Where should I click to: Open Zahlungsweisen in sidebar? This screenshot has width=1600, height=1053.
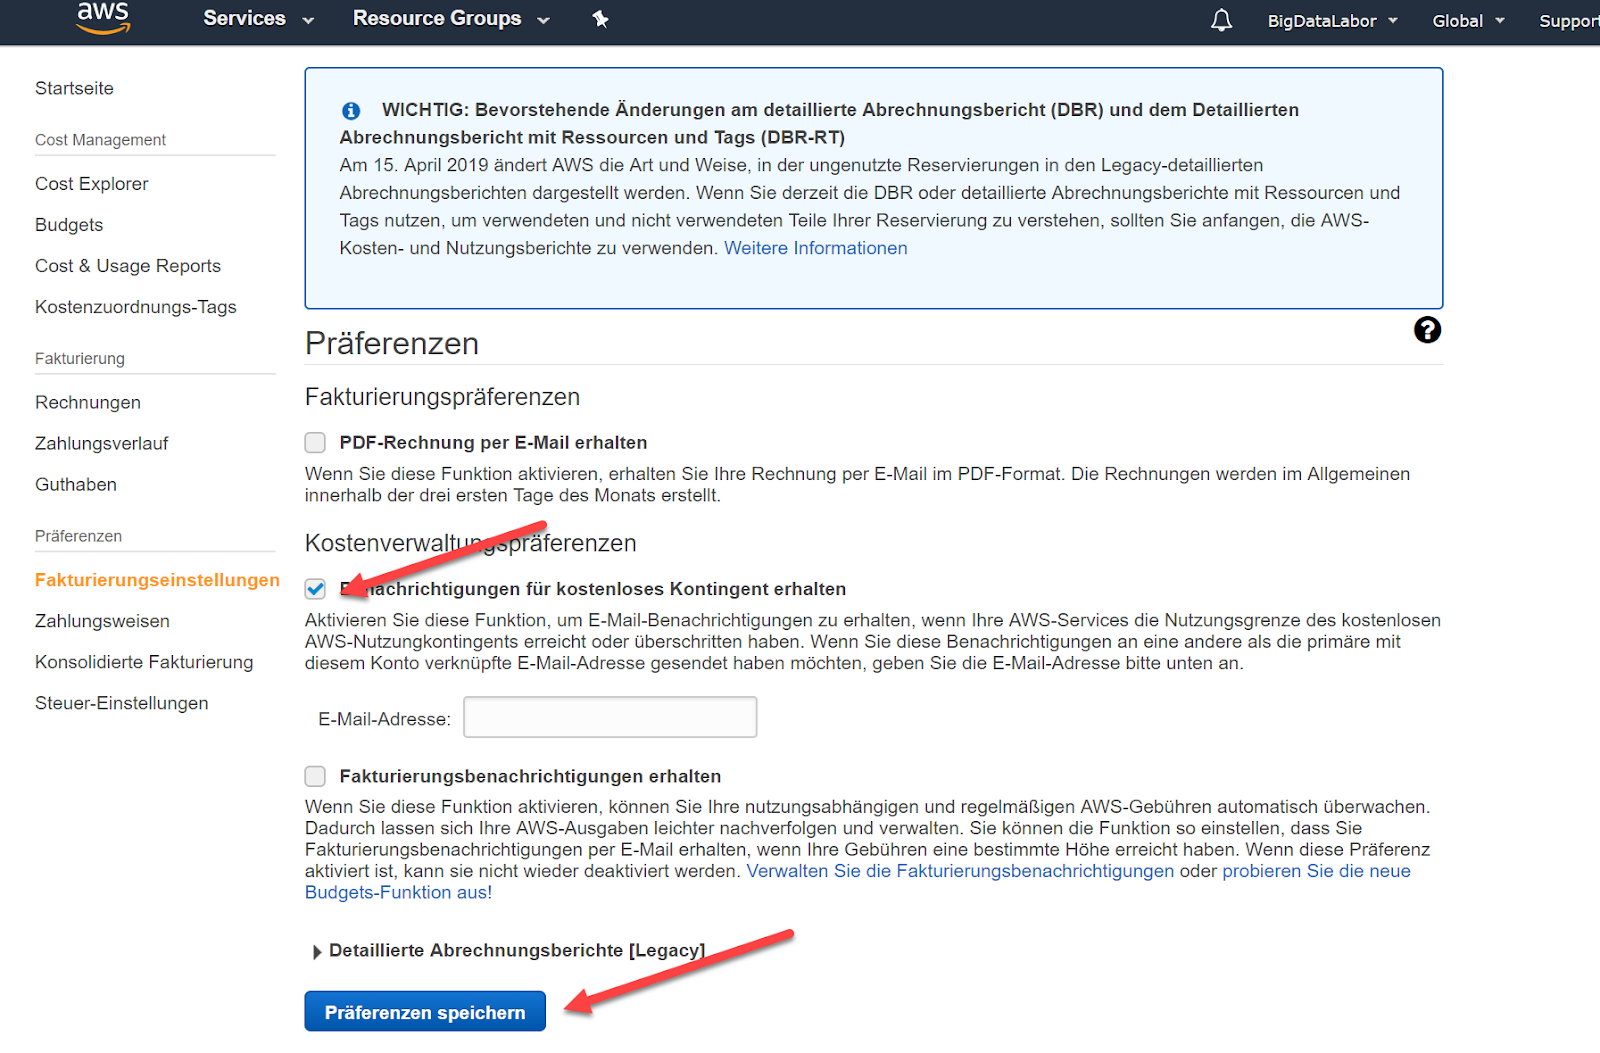point(102,621)
